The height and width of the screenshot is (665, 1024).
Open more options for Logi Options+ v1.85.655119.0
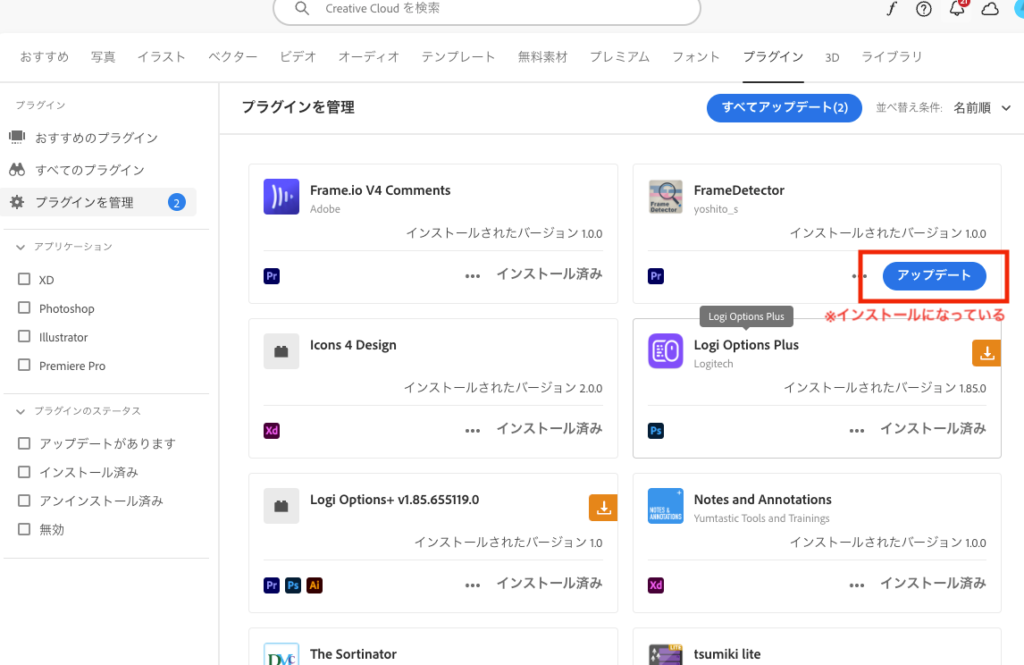(x=473, y=585)
